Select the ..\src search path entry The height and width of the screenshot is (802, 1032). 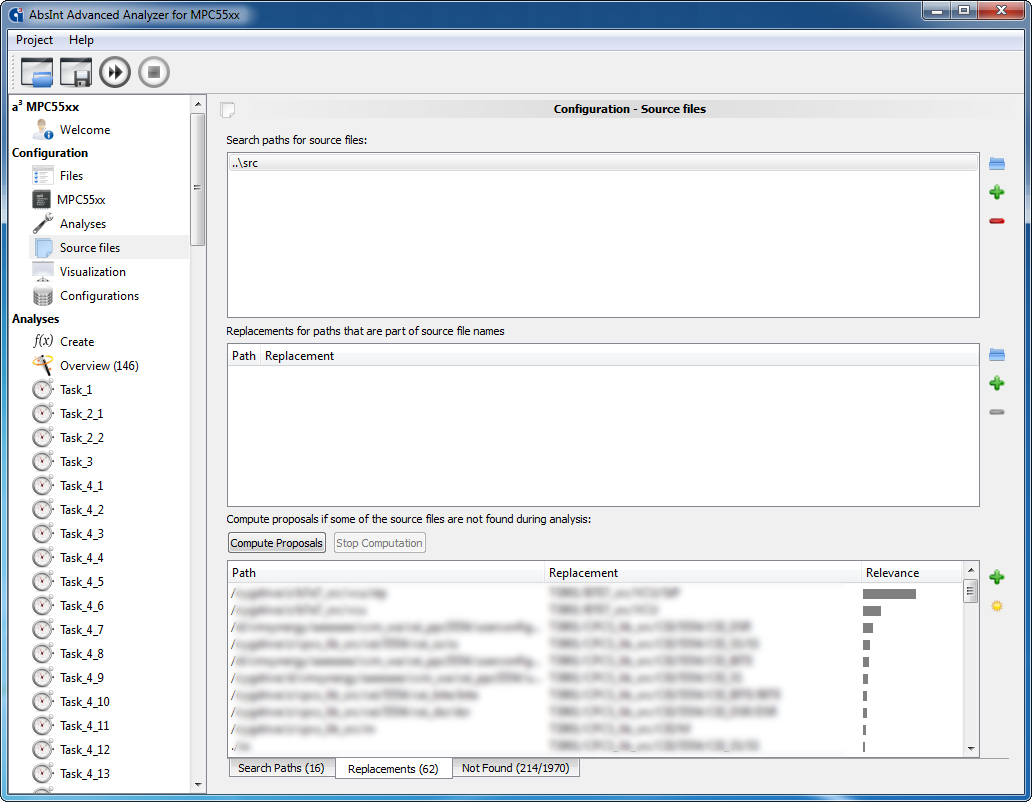coord(603,163)
